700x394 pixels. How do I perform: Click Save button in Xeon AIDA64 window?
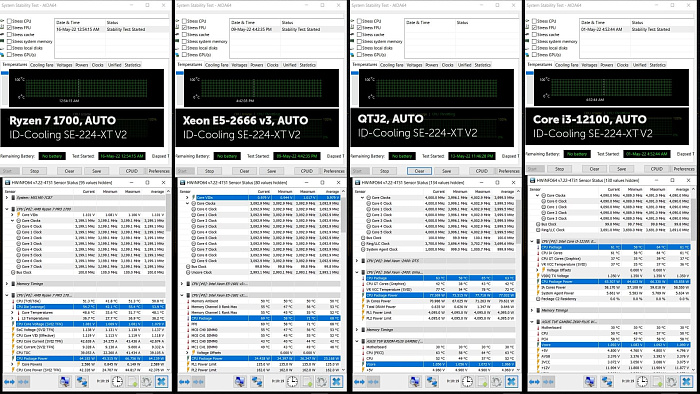coord(271,171)
